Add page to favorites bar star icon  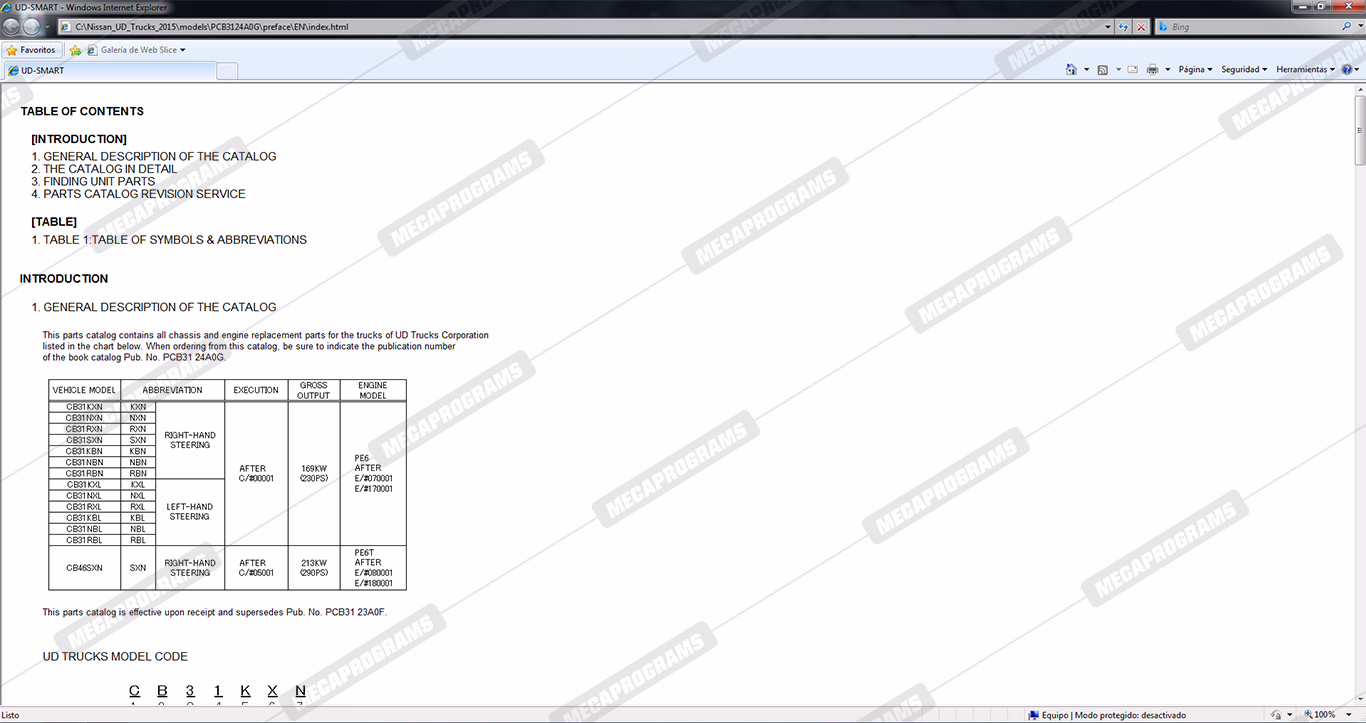(x=75, y=50)
